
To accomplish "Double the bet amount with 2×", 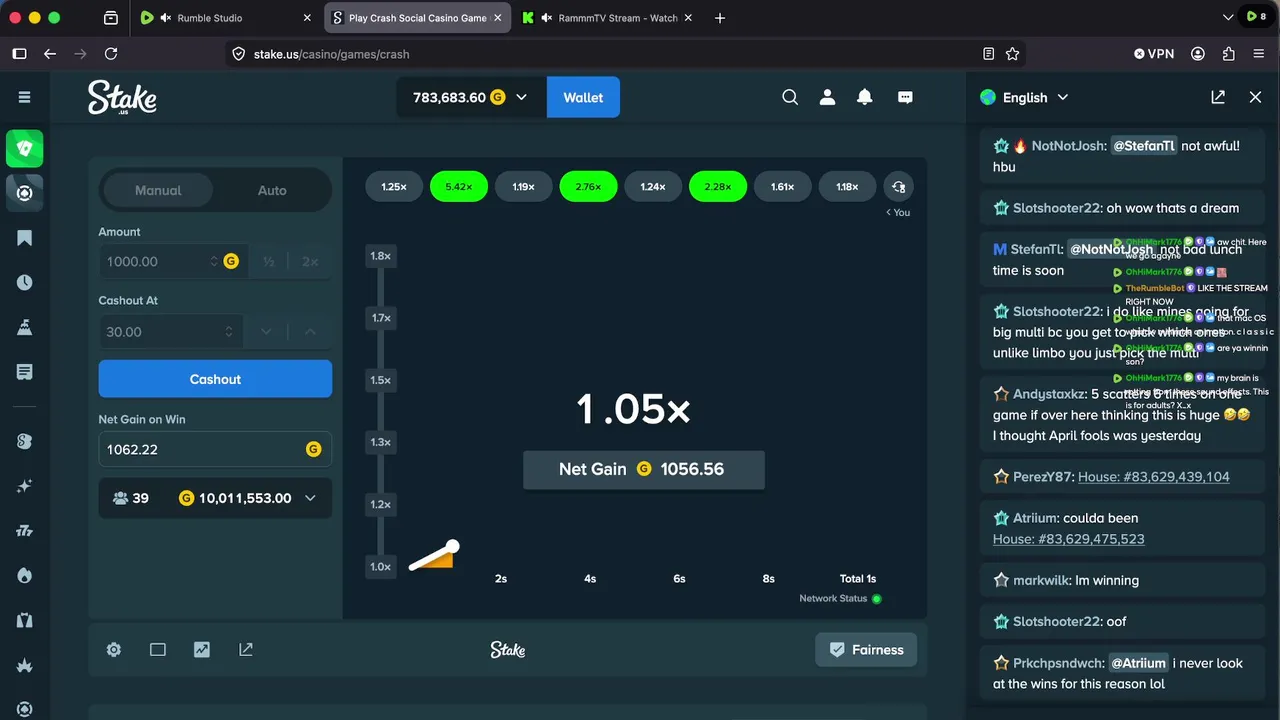I will pyautogui.click(x=310, y=261).
